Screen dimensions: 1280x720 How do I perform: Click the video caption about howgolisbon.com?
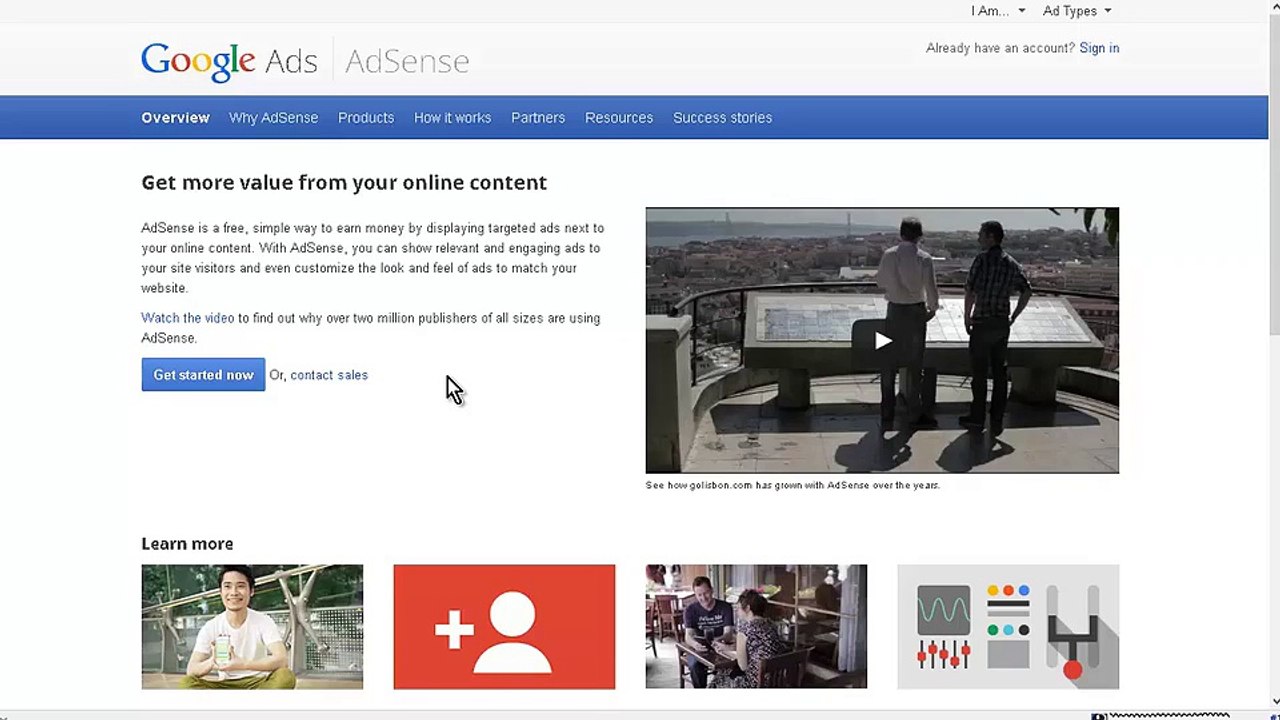pos(793,485)
